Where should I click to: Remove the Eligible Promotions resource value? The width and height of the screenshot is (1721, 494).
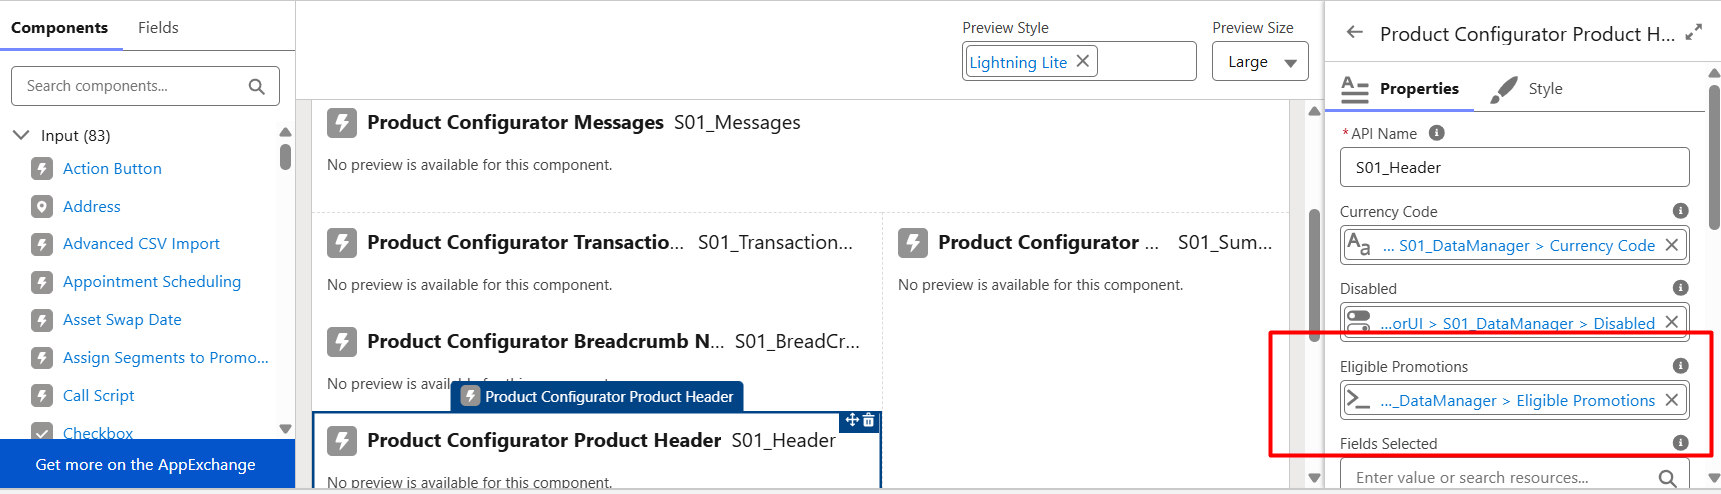(1671, 400)
